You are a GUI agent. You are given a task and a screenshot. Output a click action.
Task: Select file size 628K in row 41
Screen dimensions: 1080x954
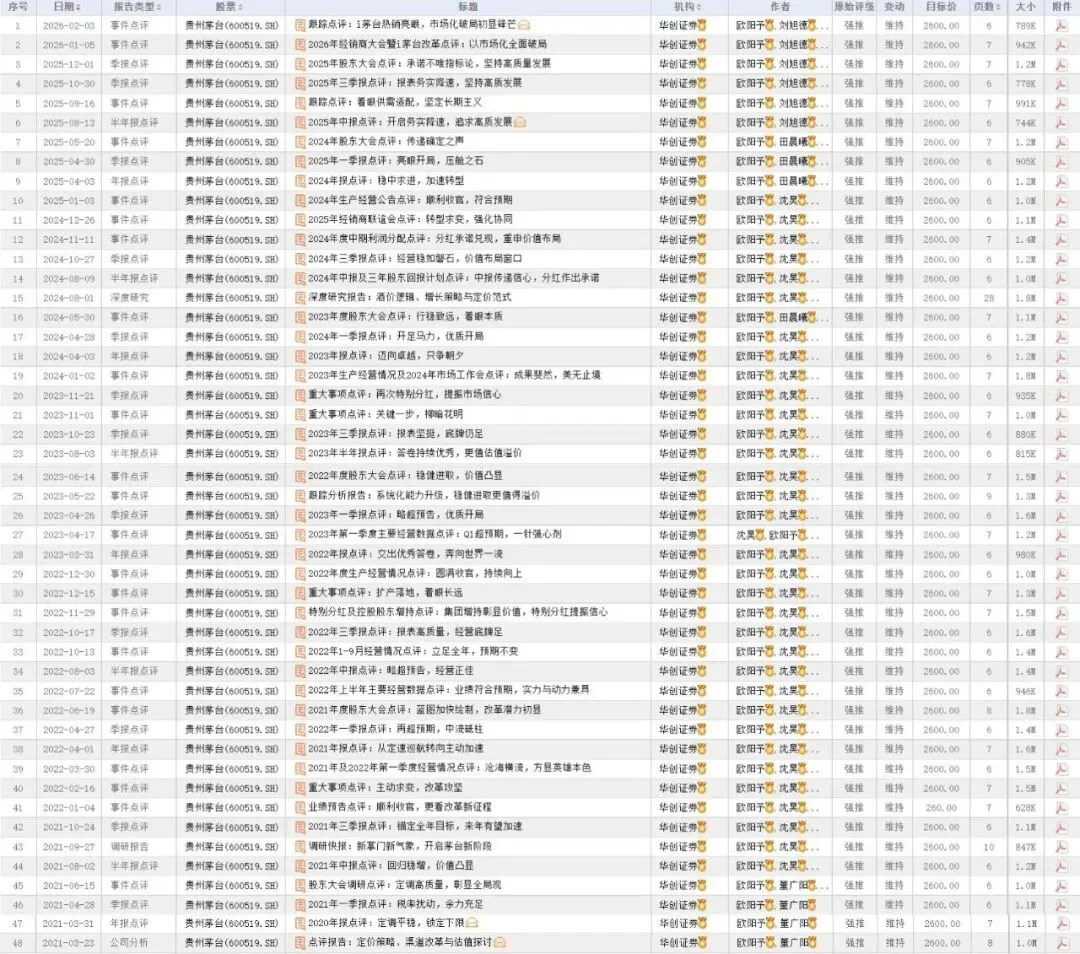click(x=1026, y=807)
